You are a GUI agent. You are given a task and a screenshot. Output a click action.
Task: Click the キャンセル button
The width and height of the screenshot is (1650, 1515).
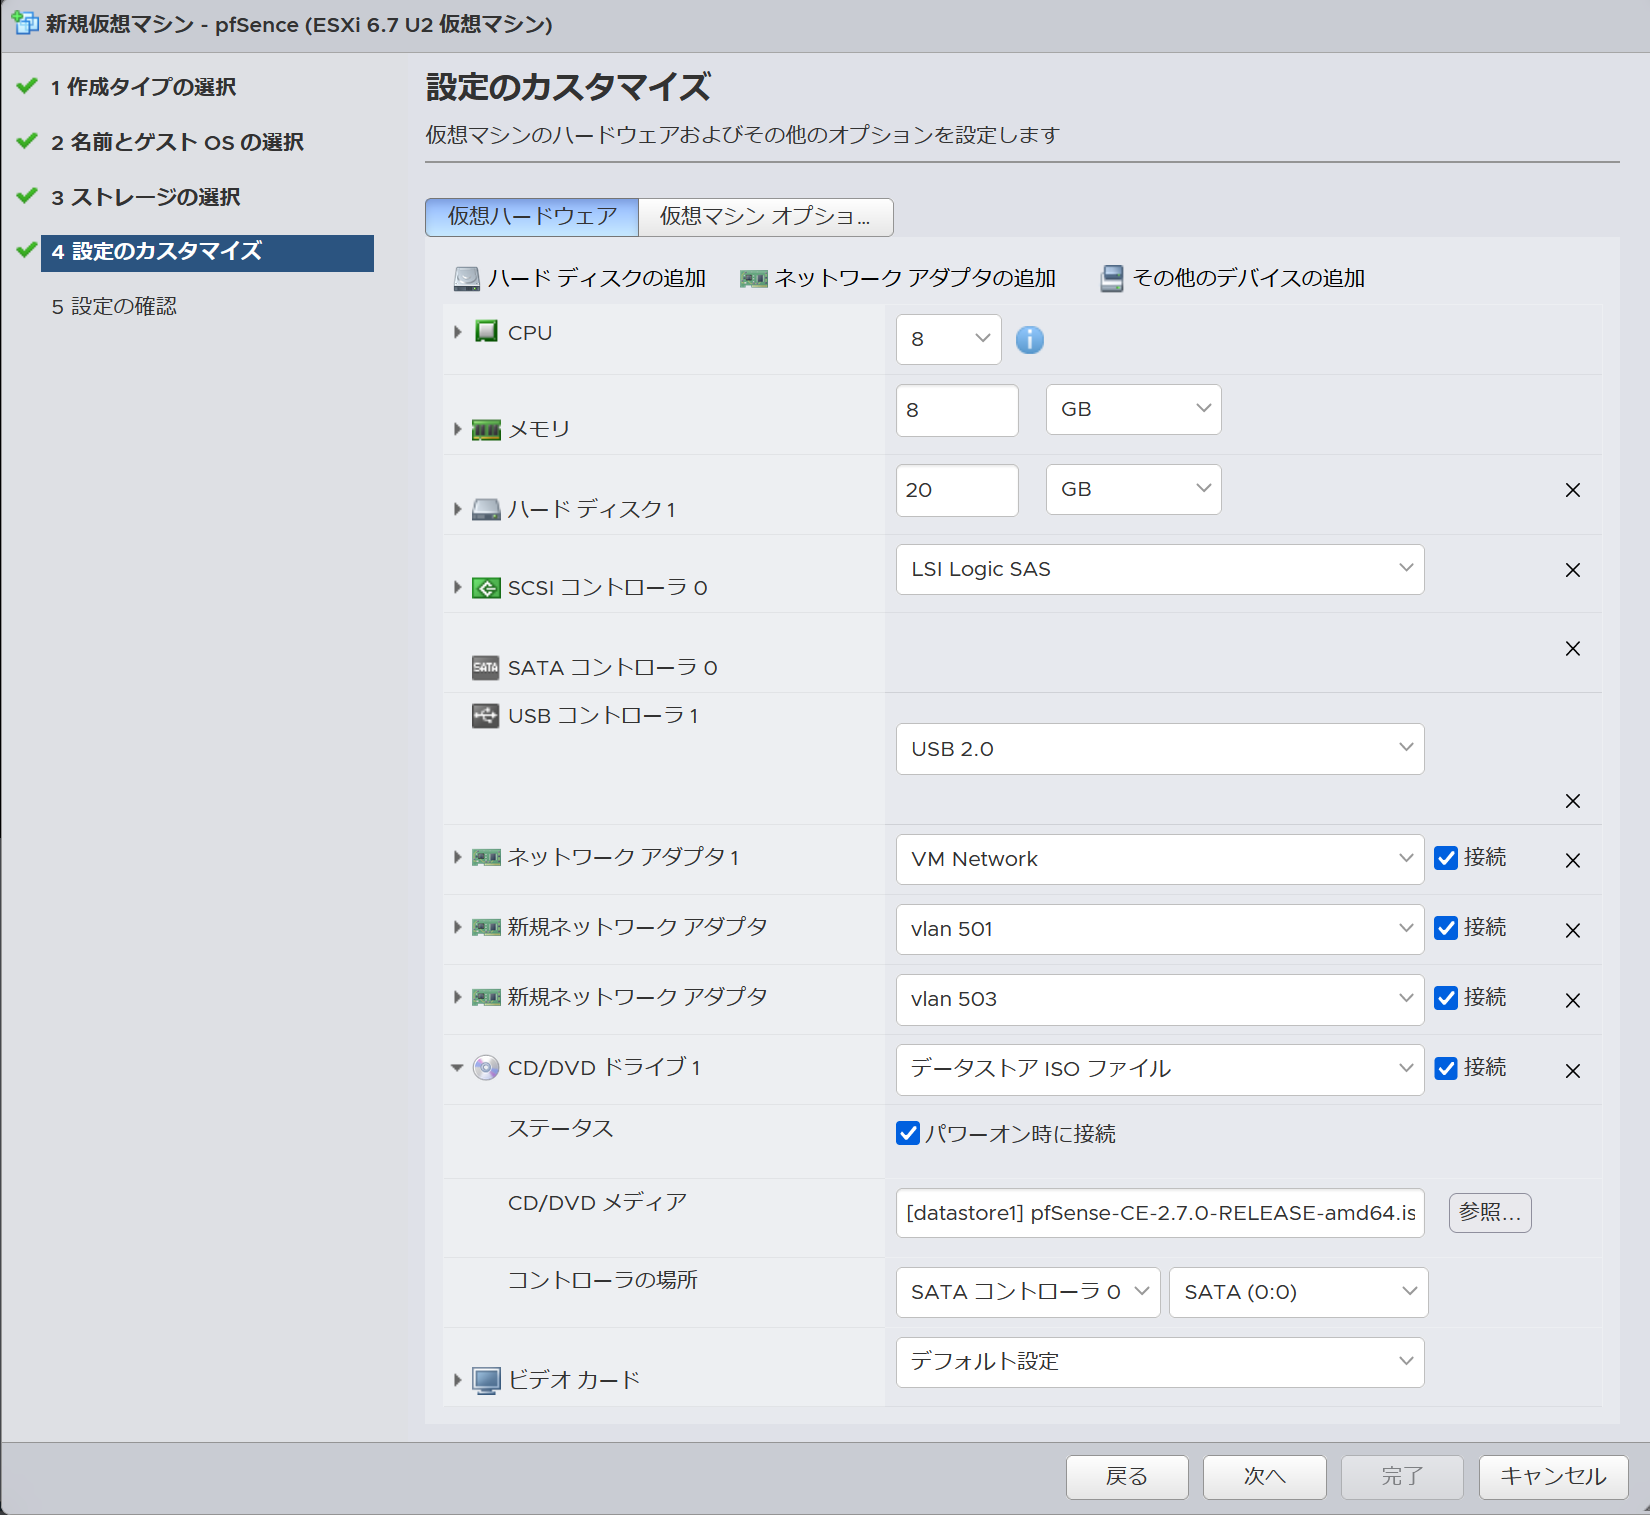[x=1554, y=1476]
